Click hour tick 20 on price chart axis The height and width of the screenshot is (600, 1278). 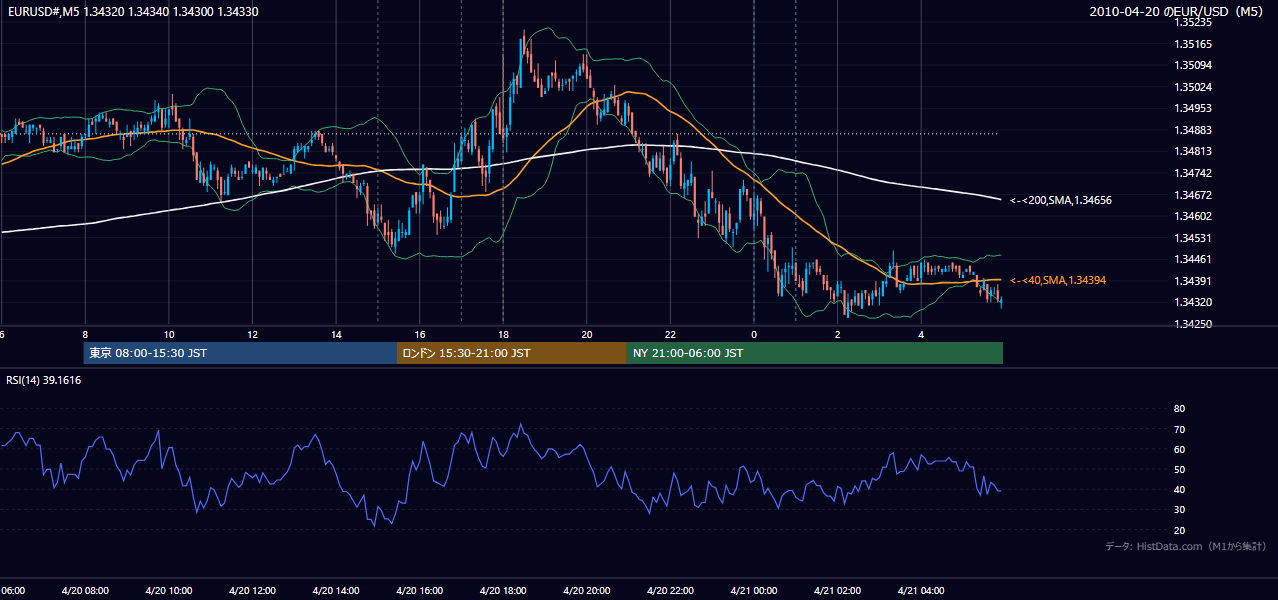[x=587, y=334]
